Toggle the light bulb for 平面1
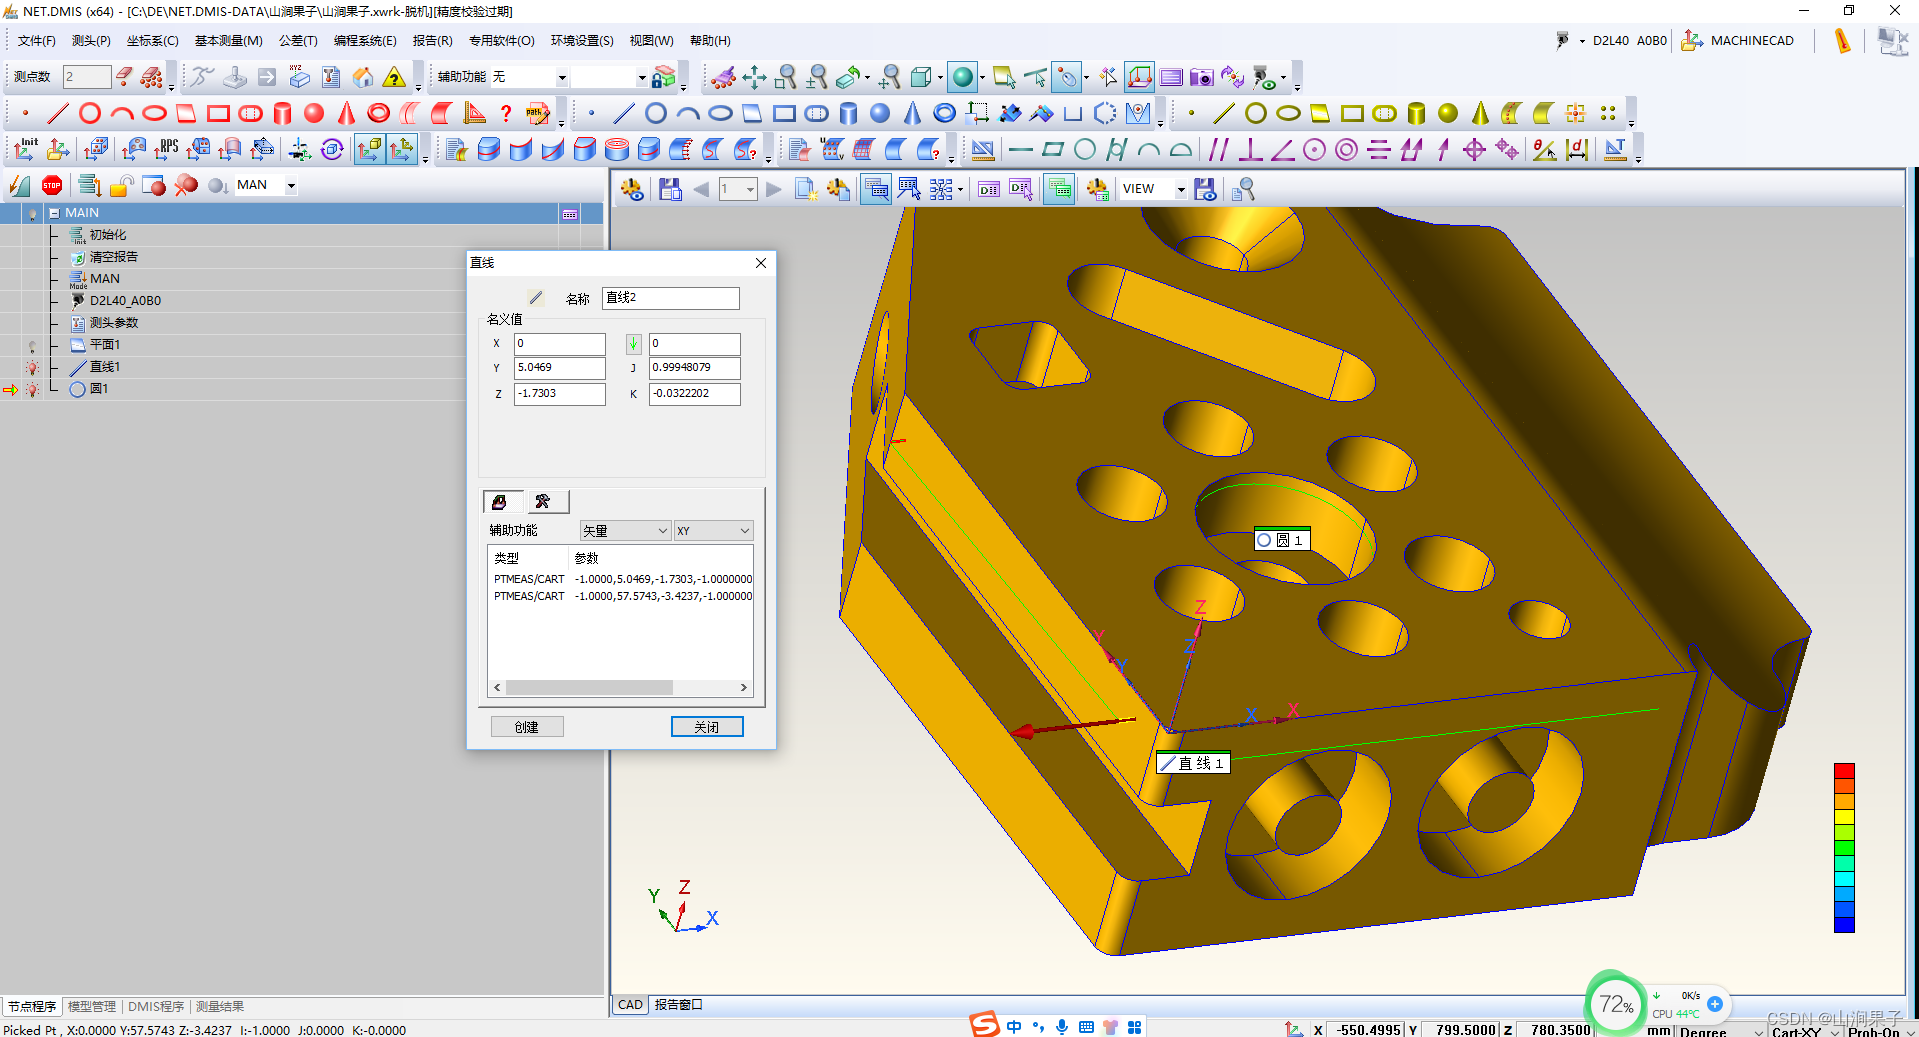The image size is (1919, 1037). coord(32,346)
